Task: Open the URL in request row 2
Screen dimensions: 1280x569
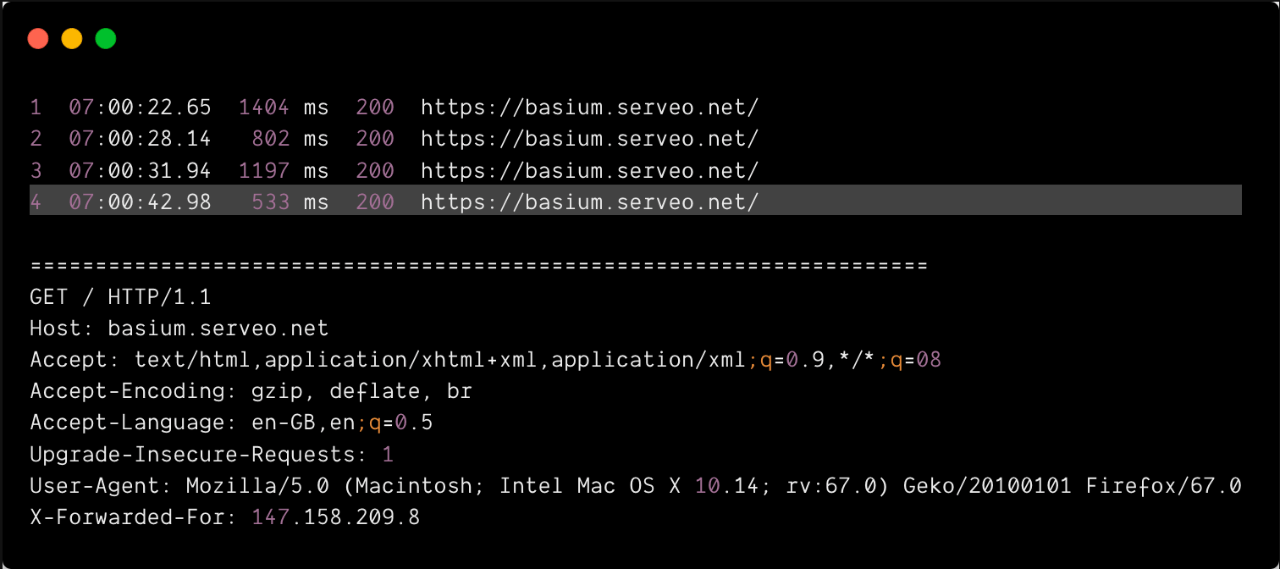Action: 590,139
